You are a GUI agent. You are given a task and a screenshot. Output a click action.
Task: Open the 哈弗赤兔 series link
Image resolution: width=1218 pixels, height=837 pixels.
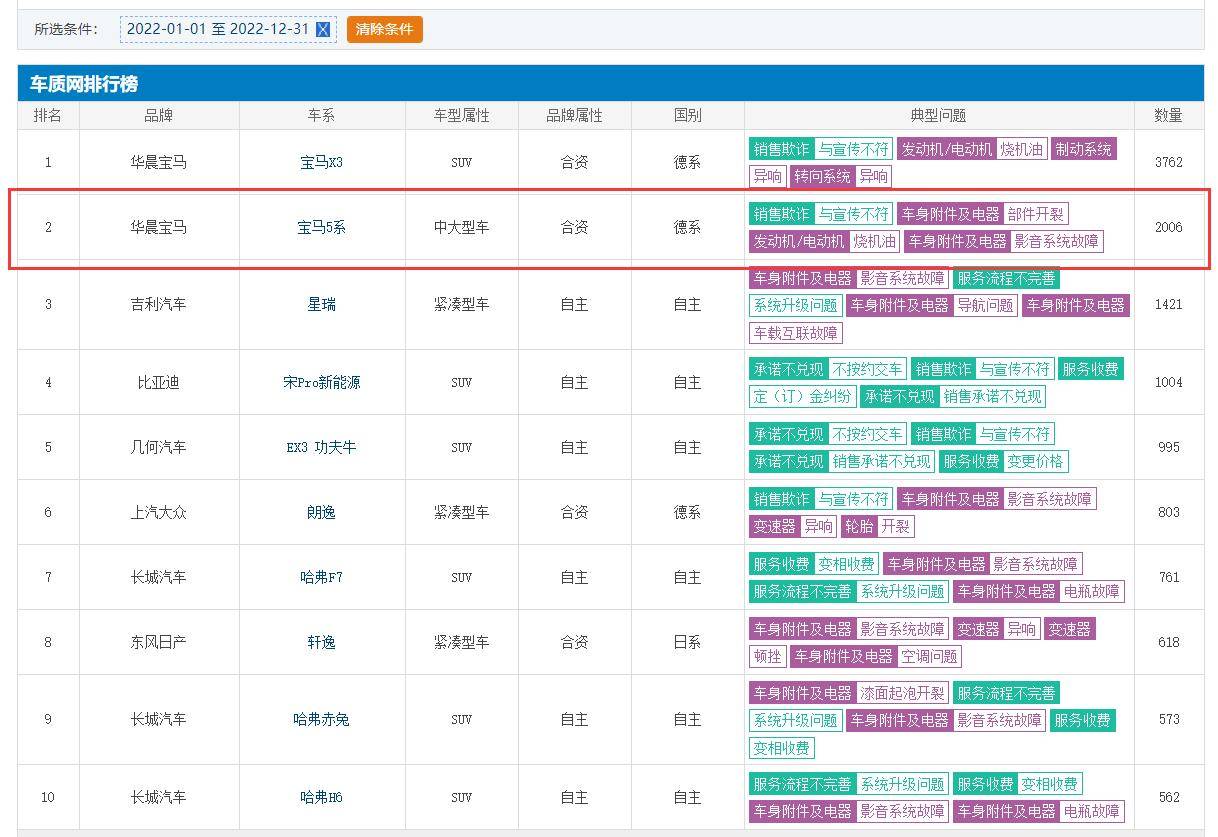click(x=322, y=719)
